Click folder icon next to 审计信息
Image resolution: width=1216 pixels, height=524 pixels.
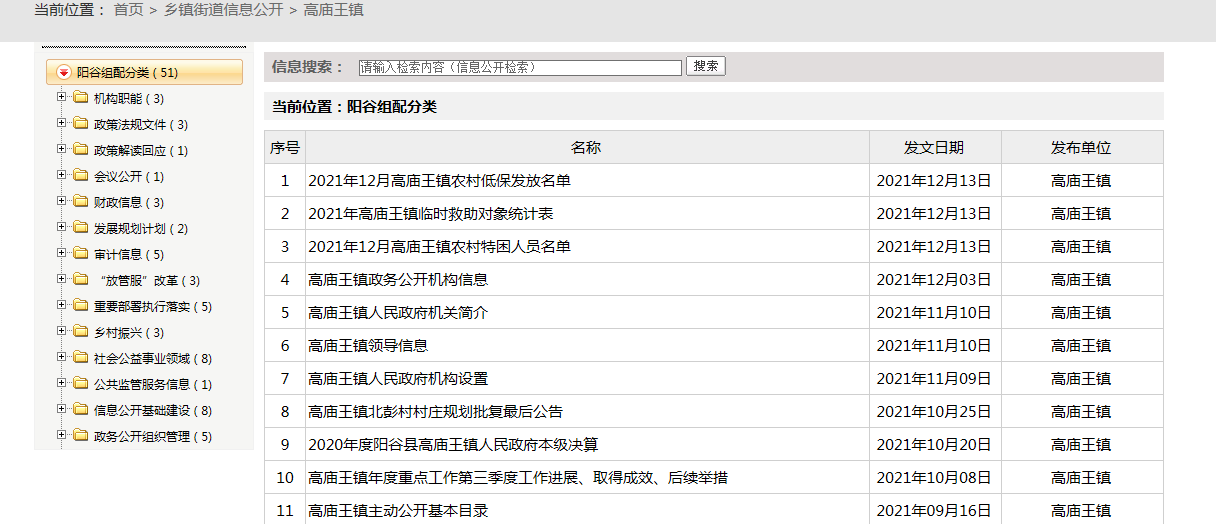point(80,254)
